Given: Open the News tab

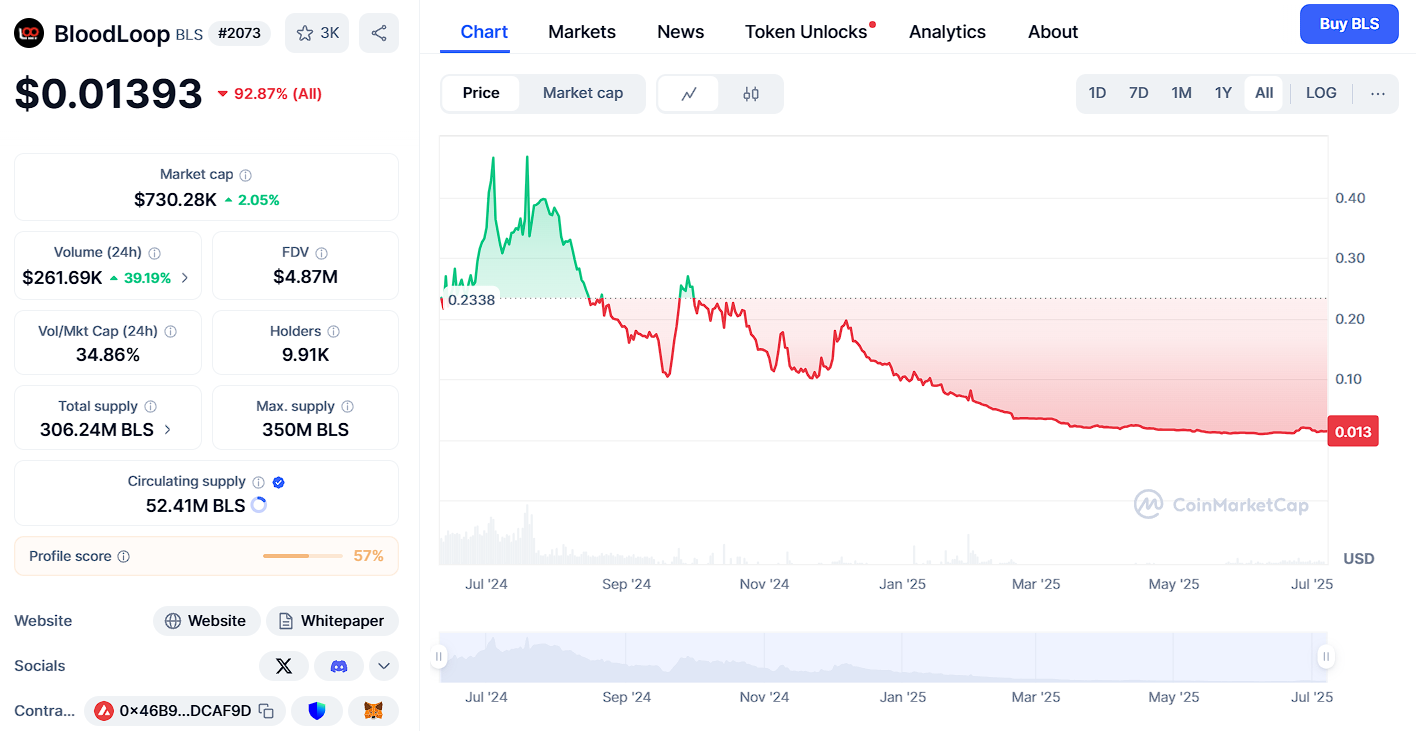Looking at the screenshot, I should [680, 32].
